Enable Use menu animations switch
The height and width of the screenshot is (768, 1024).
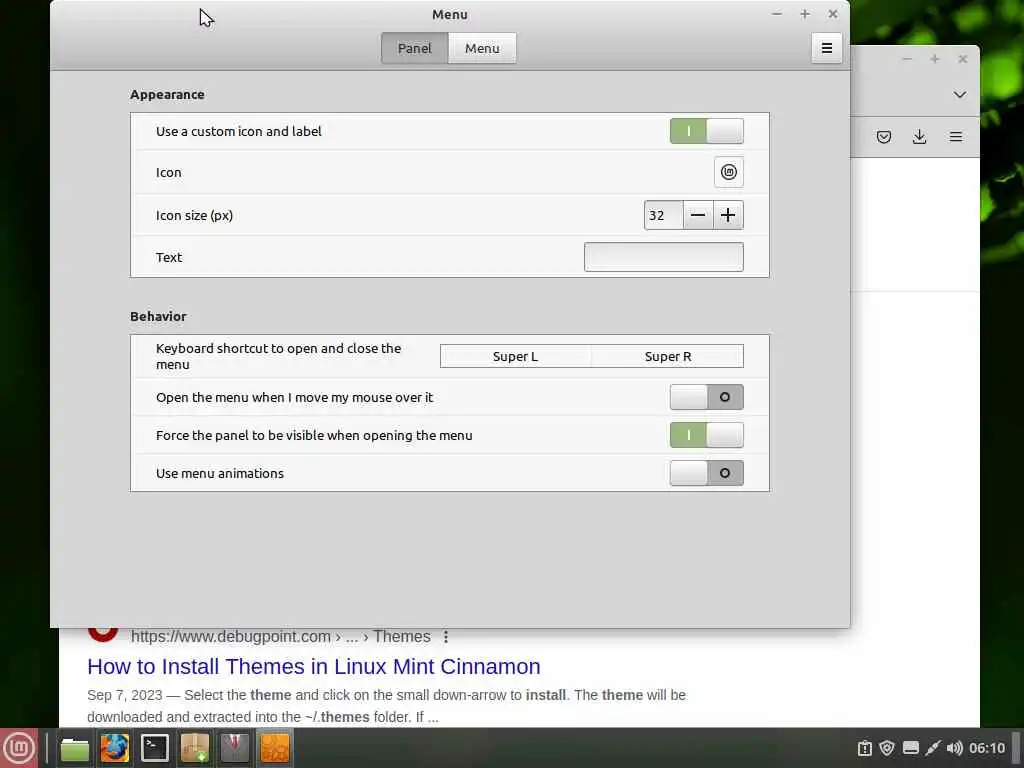[707, 473]
